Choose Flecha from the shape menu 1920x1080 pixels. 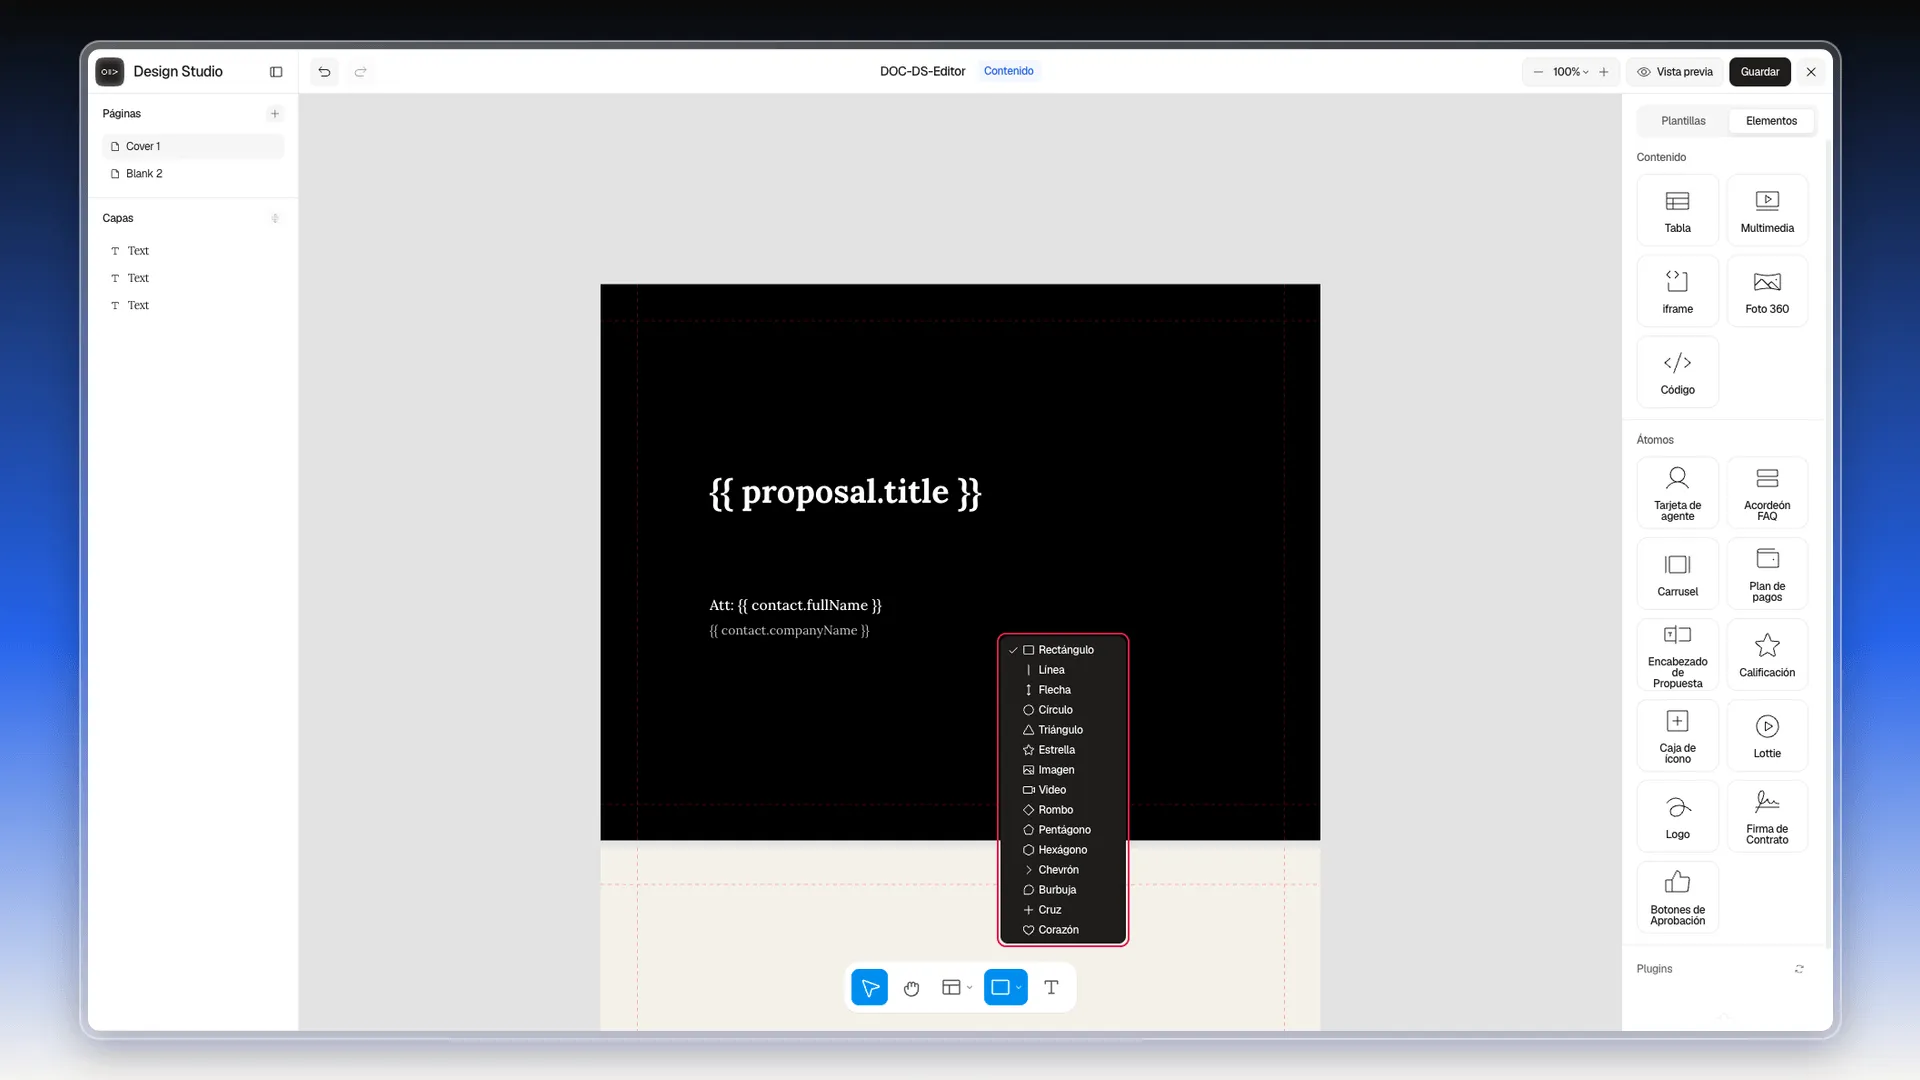[x=1063, y=690]
